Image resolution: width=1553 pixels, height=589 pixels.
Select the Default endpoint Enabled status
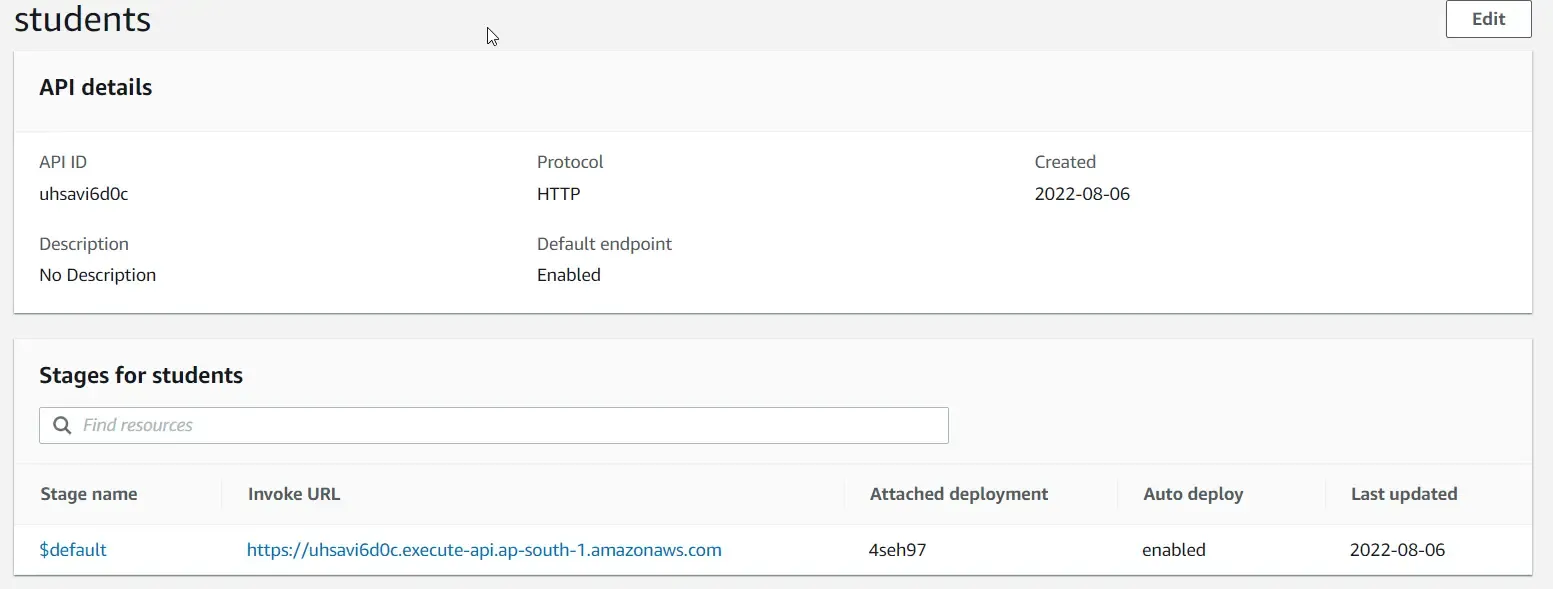coord(568,274)
